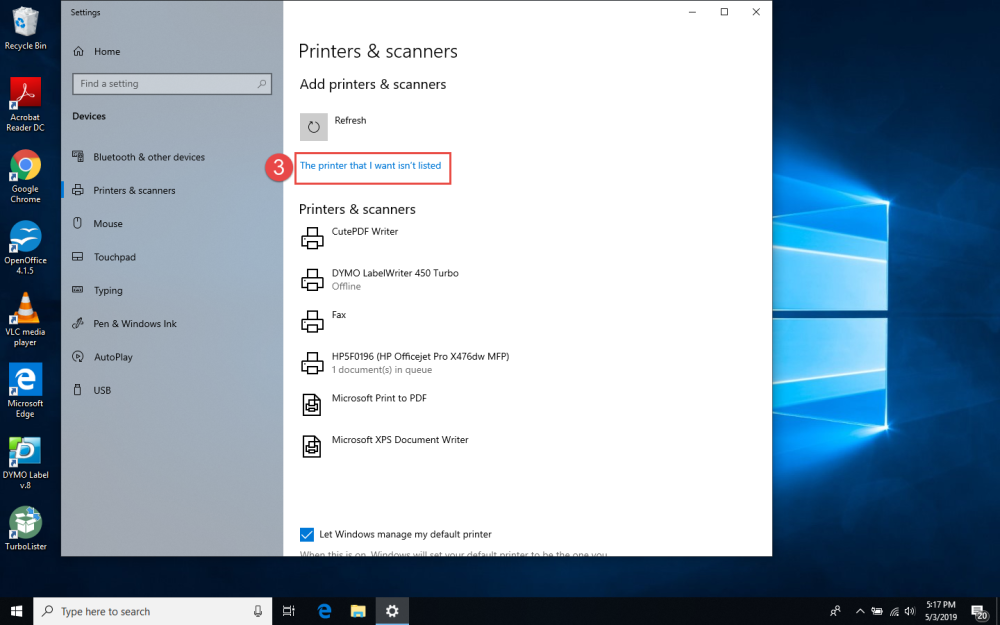Open Google Chrome desktop shortcut
This screenshot has width=1000, height=625.
pyautogui.click(x=26, y=176)
